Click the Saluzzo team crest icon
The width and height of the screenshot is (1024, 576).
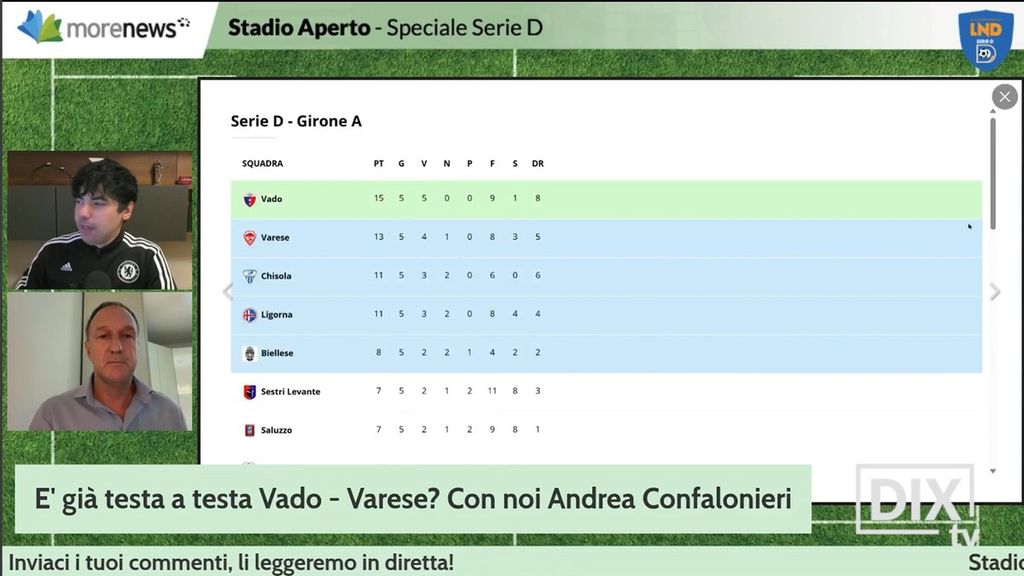[250, 430]
